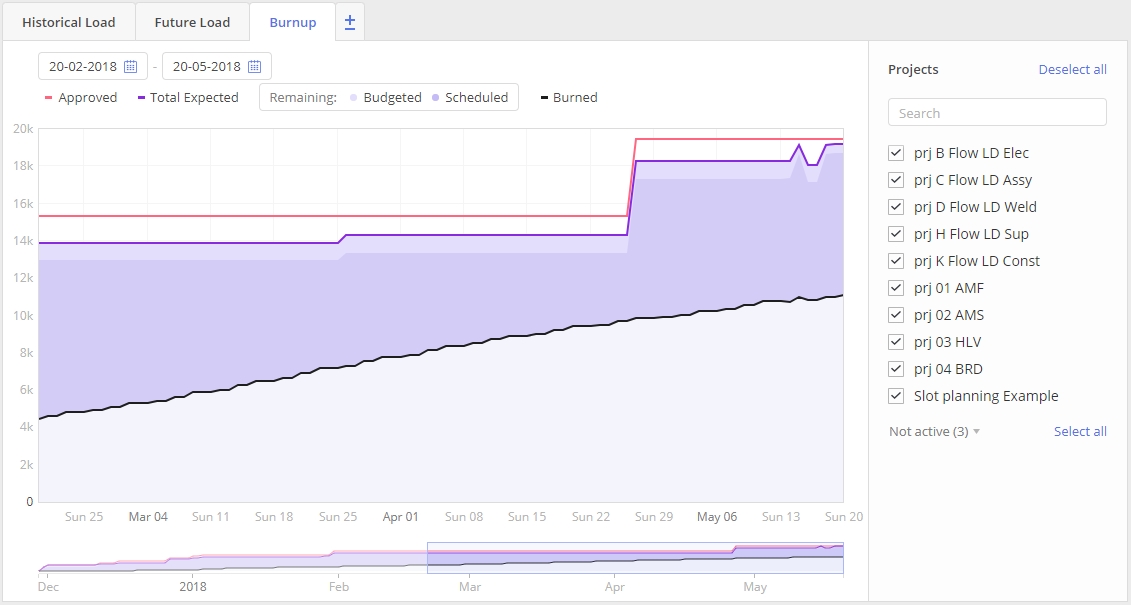Click the Select all link
This screenshot has height=605, width=1131.
click(x=1080, y=431)
